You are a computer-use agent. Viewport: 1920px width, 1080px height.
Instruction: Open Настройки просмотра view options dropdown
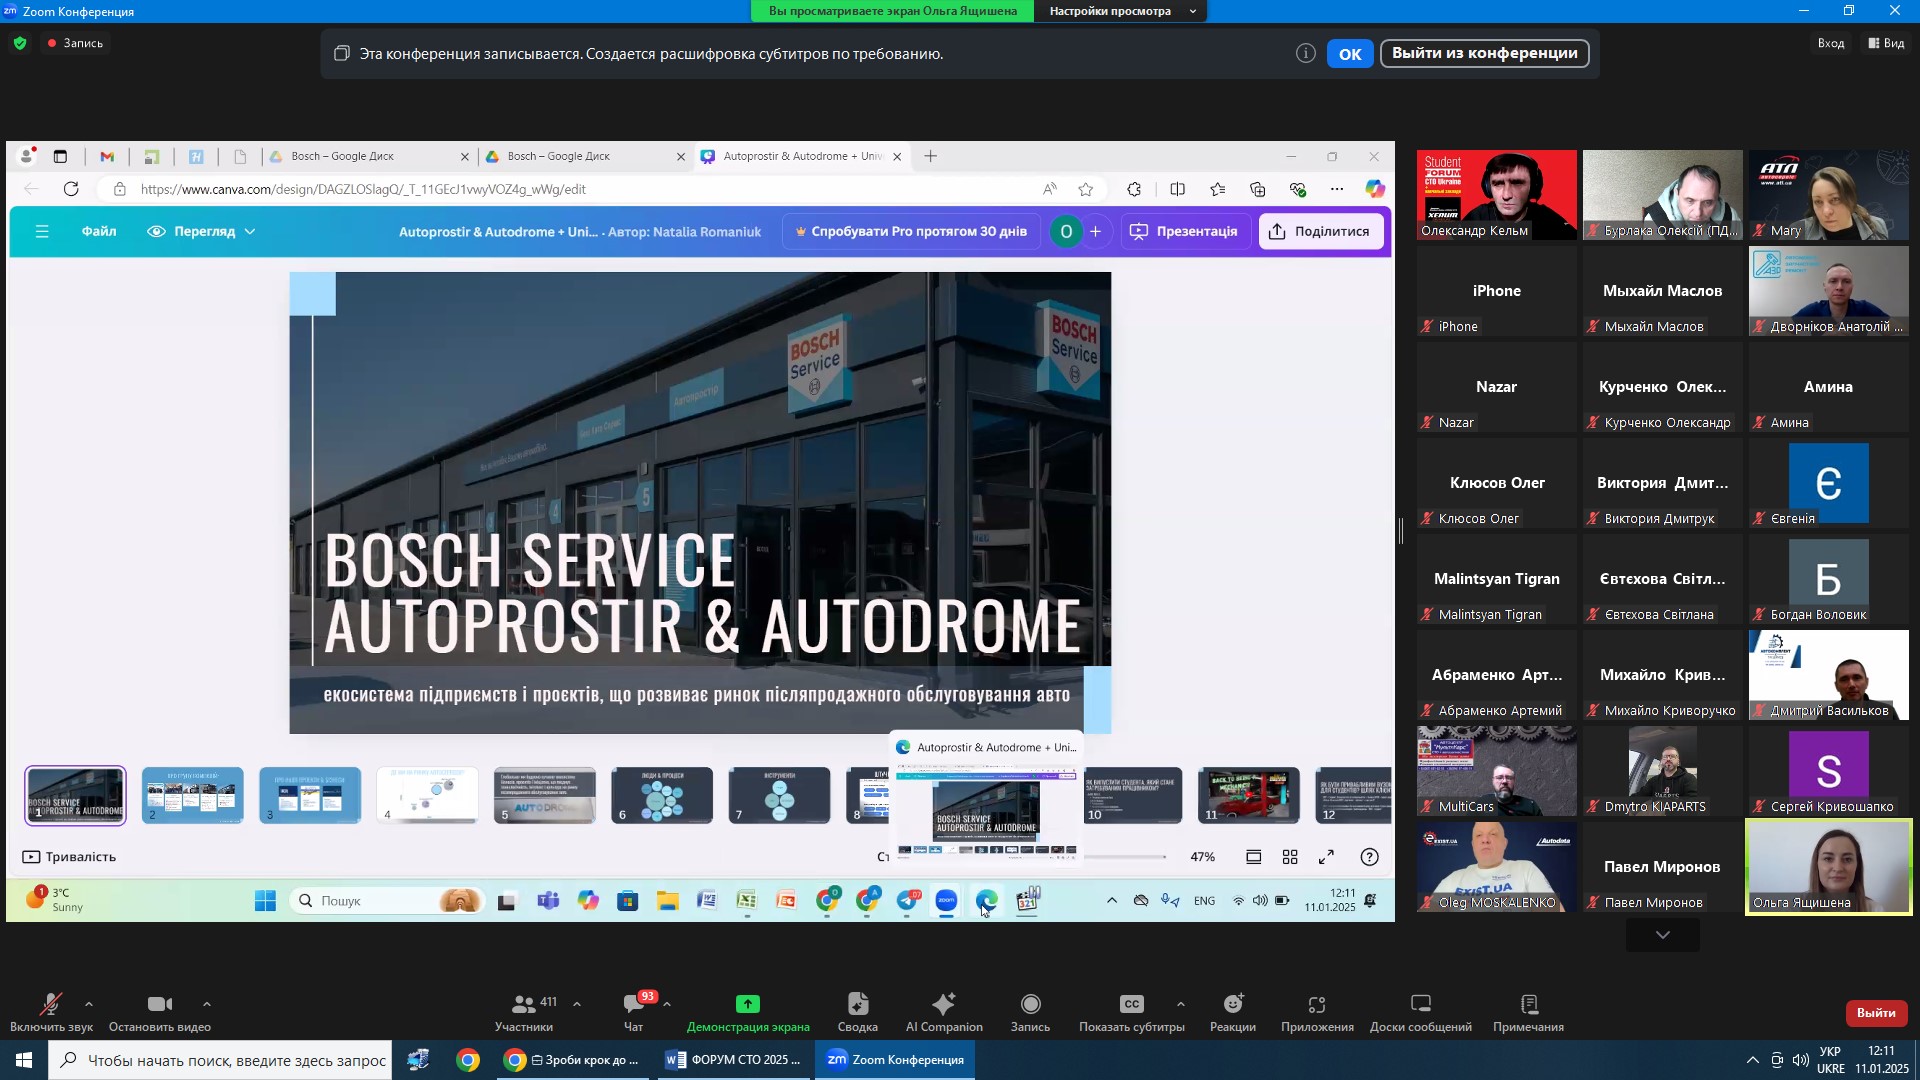[1121, 11]
